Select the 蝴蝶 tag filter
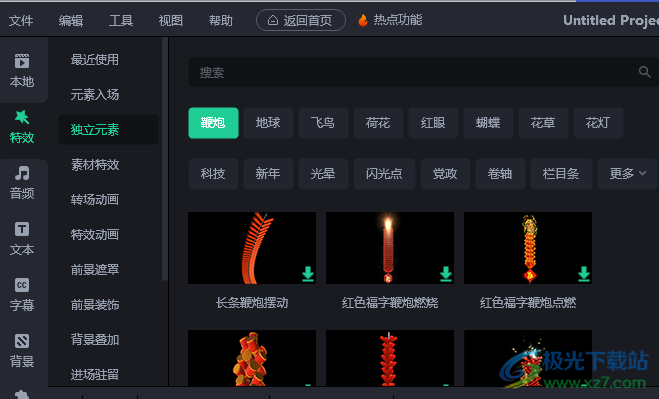659x399 pixels. pos(488,123)
